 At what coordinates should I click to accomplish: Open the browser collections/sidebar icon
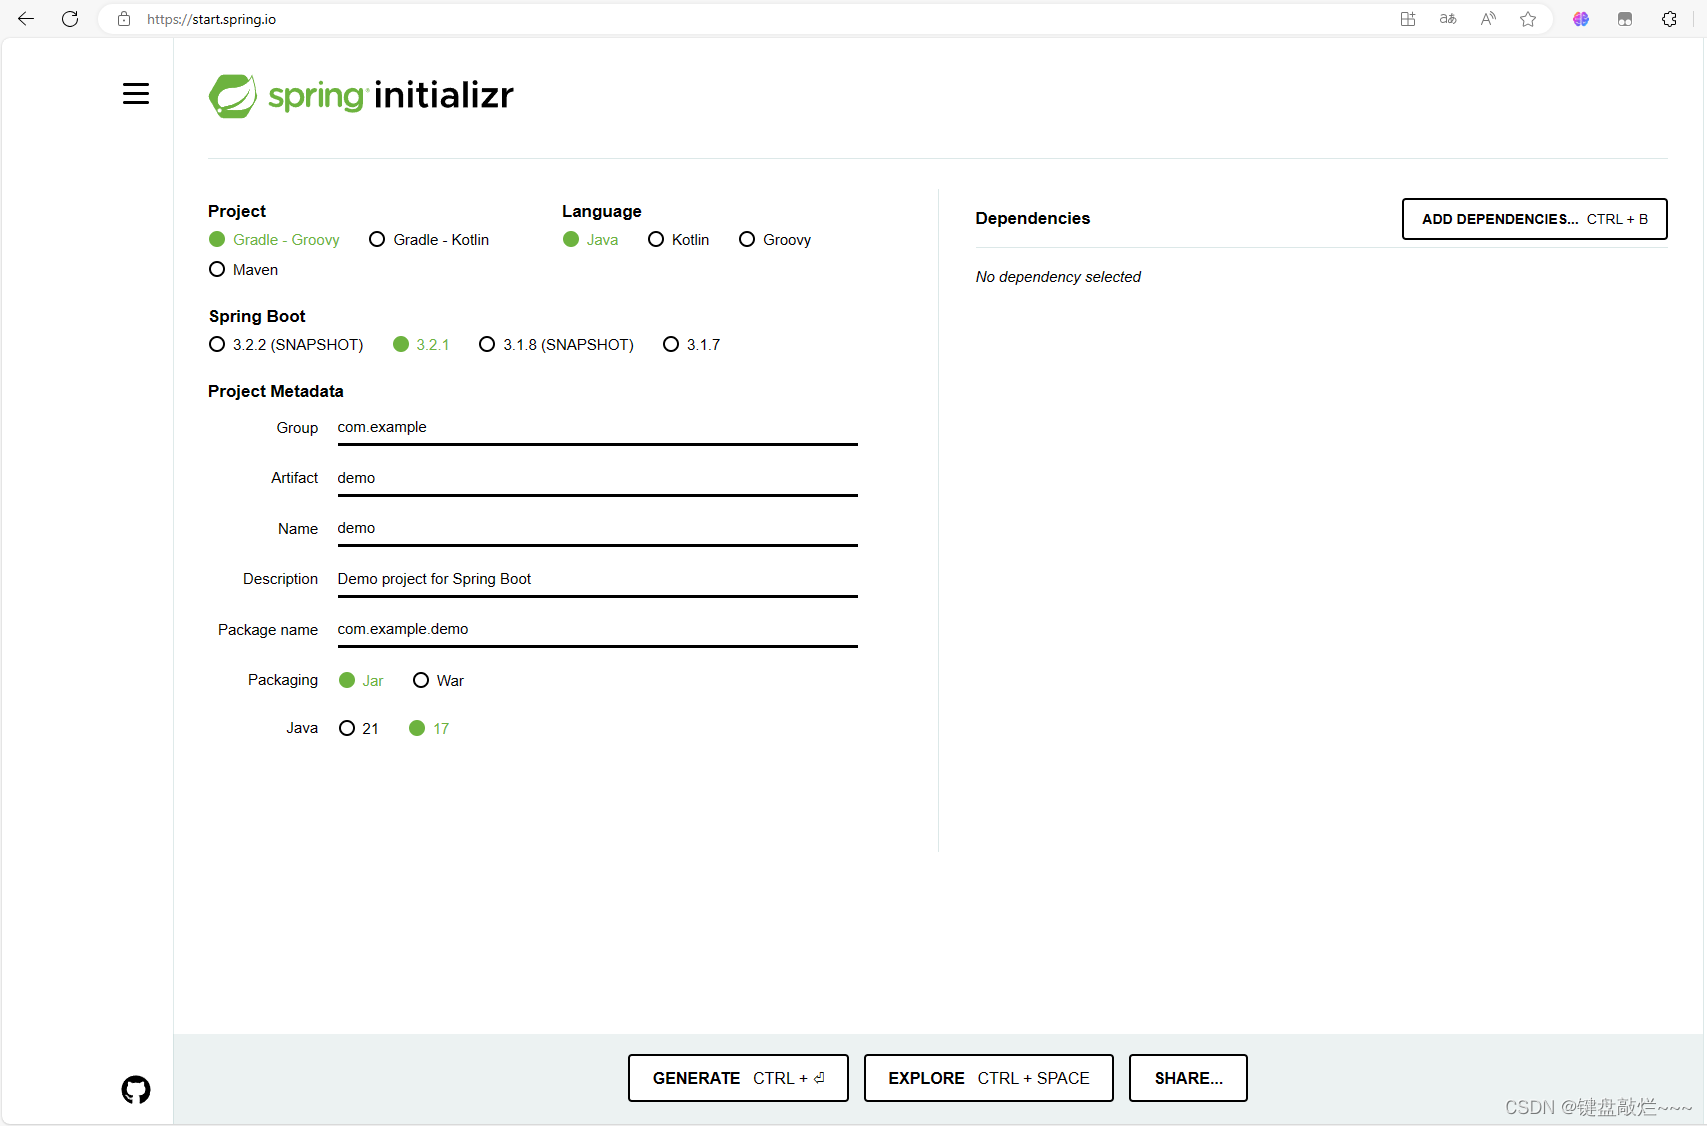click(1625, 19)
